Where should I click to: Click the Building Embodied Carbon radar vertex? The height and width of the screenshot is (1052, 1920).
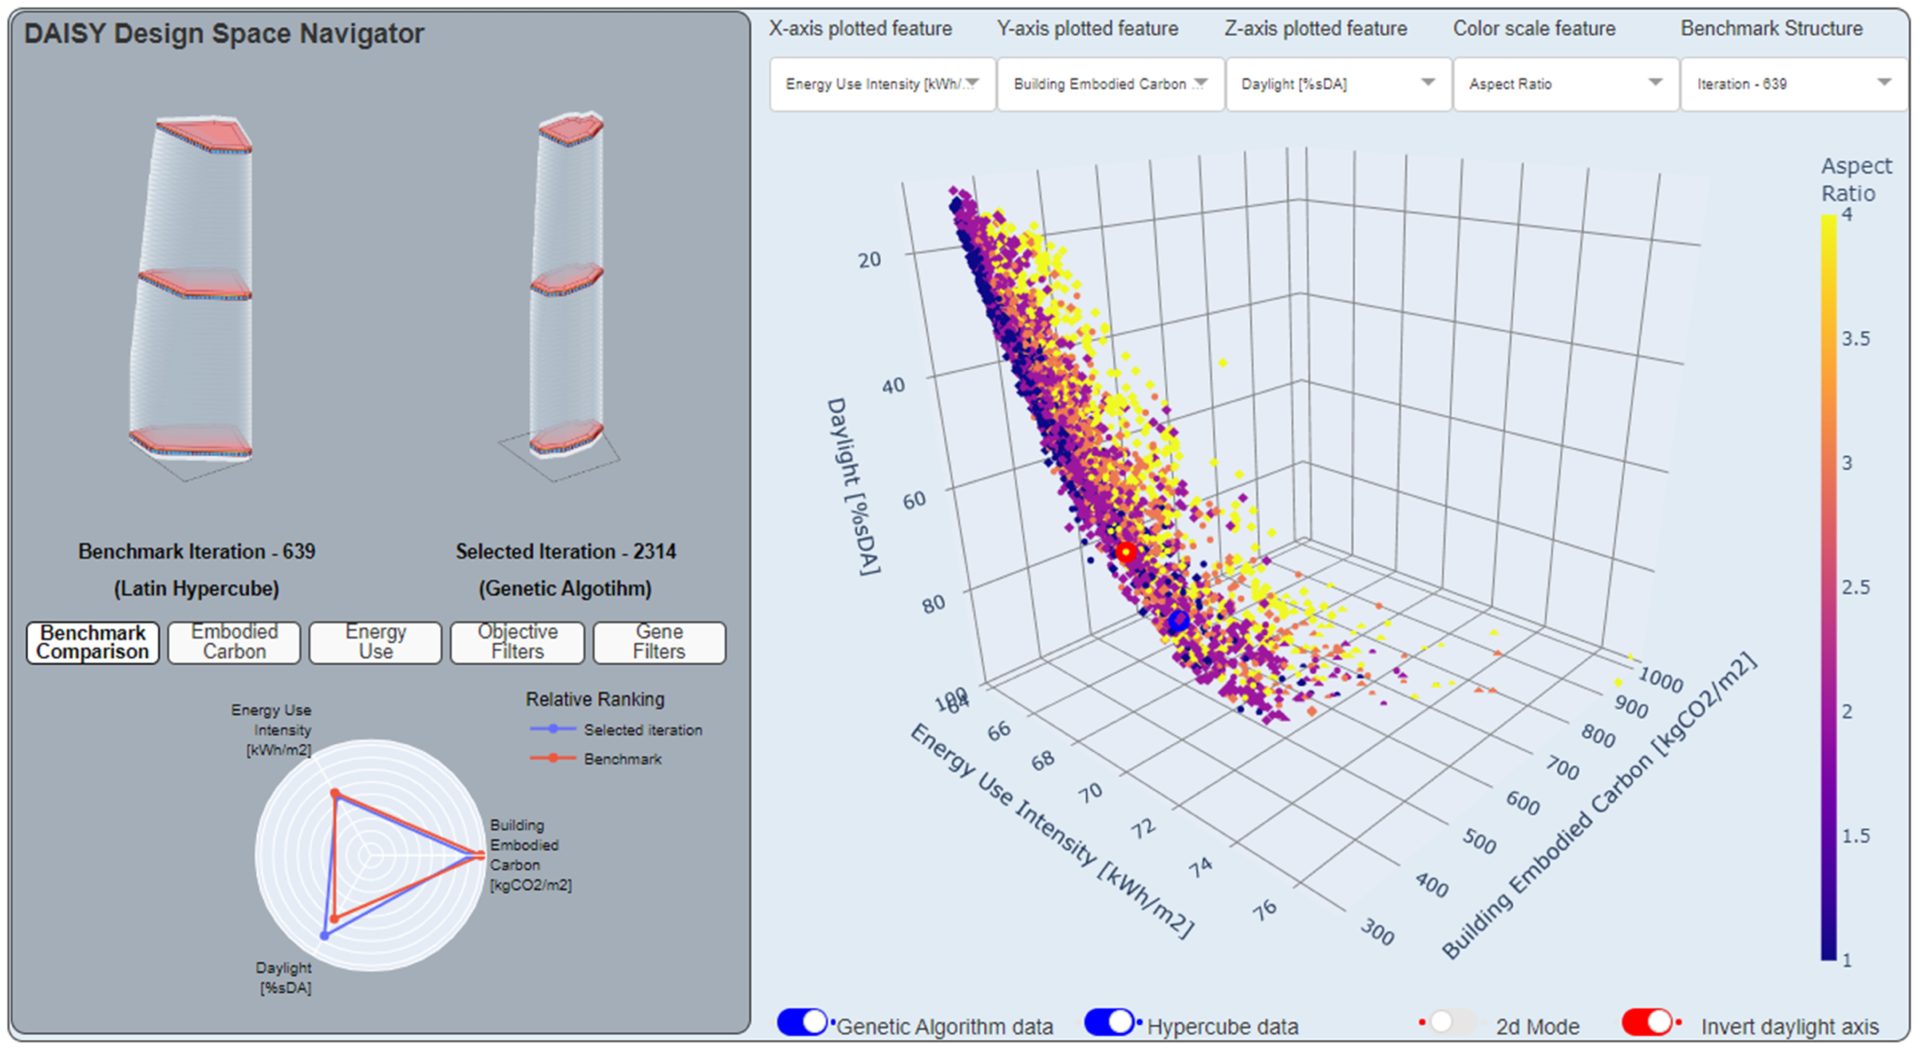480,854
